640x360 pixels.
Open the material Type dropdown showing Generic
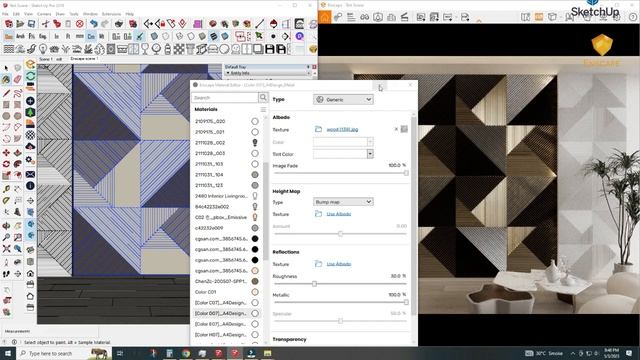343,99
